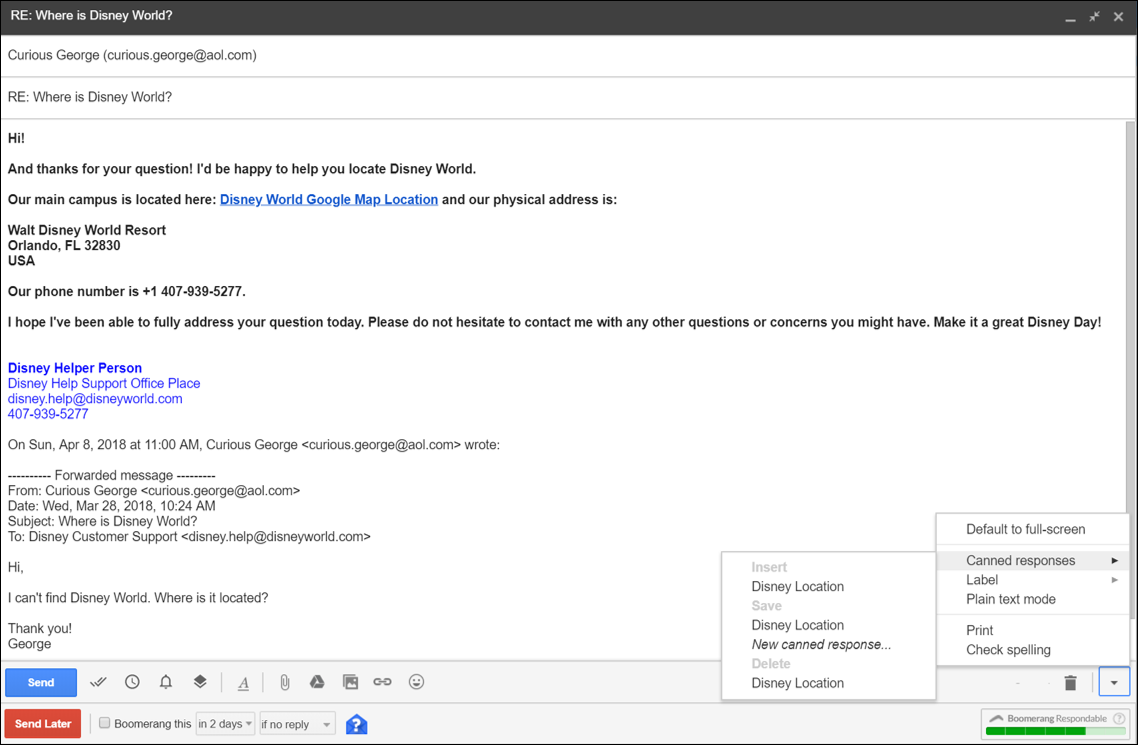Image resolution: width=1138 pixels, height=745 pixels.
Task: Click the 'I hope I've been able' closing sentence
Action: coord(554,322)
